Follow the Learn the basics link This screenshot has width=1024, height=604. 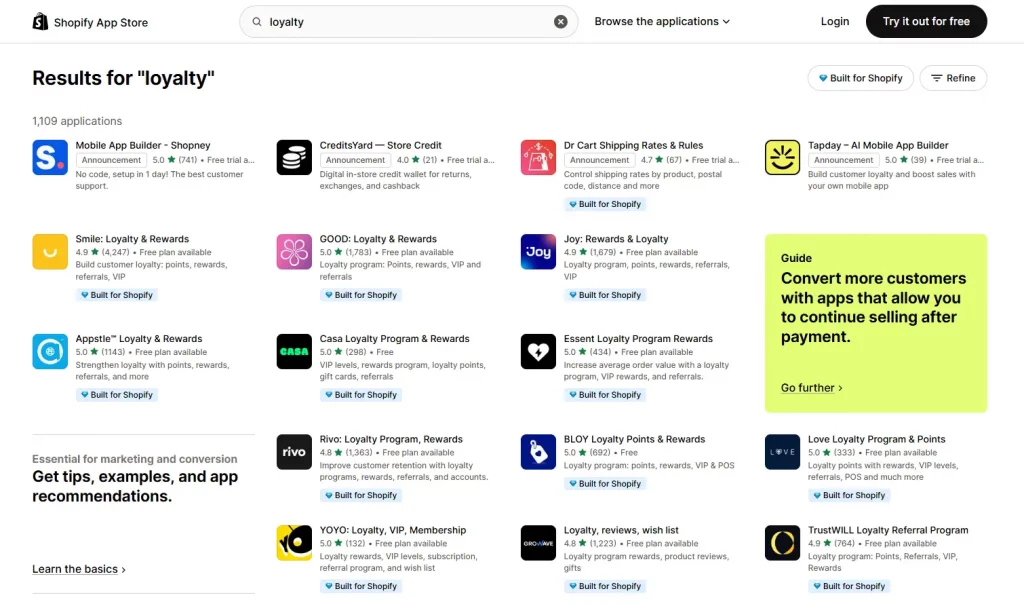coord(78,569)
